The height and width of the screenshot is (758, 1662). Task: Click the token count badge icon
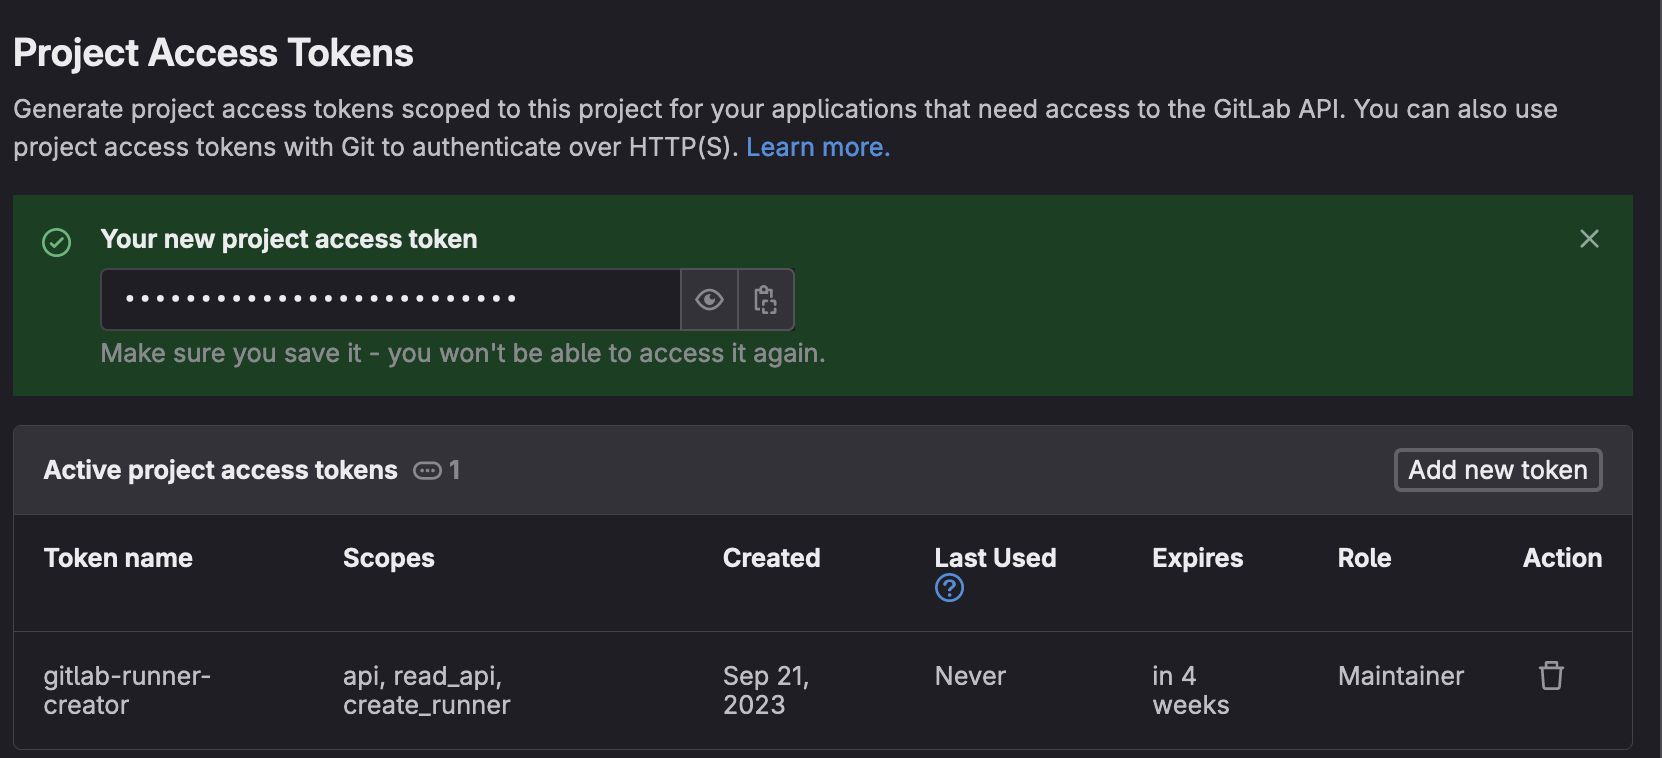tap(428, 470)
